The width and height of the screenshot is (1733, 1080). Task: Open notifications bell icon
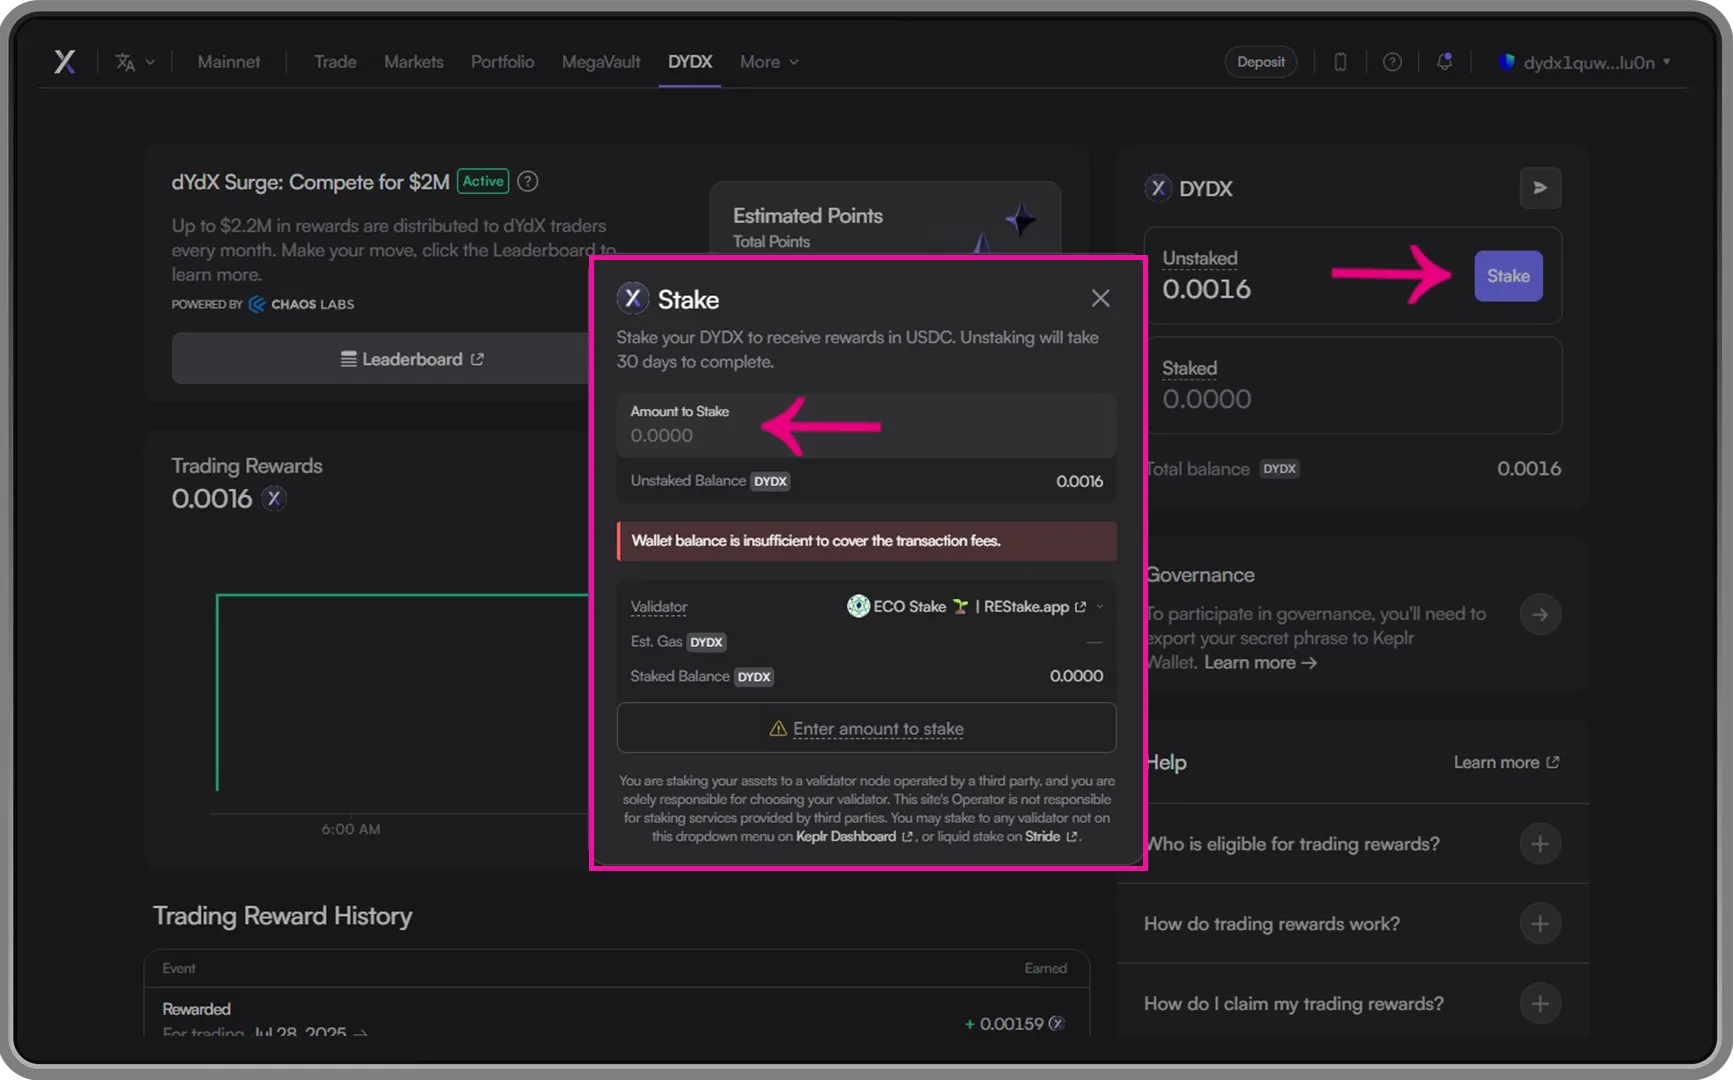pyautogui.click(x=1444, y=62)
